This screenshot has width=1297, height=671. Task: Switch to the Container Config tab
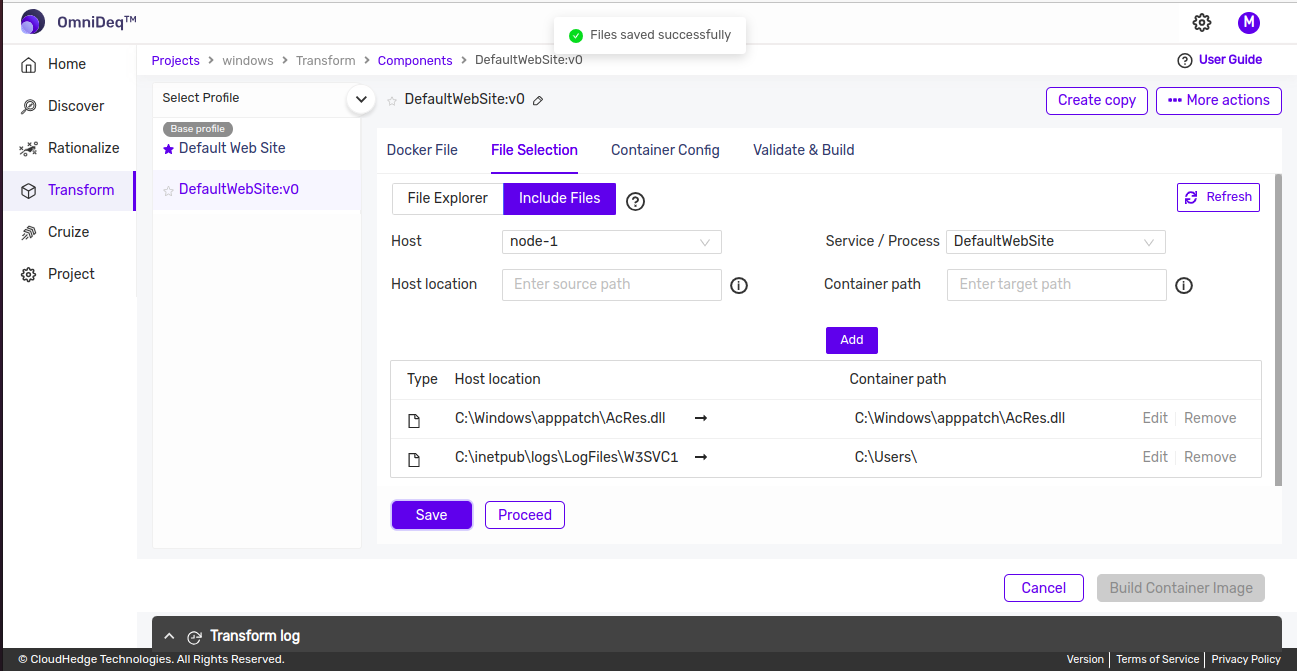[665, 150]
